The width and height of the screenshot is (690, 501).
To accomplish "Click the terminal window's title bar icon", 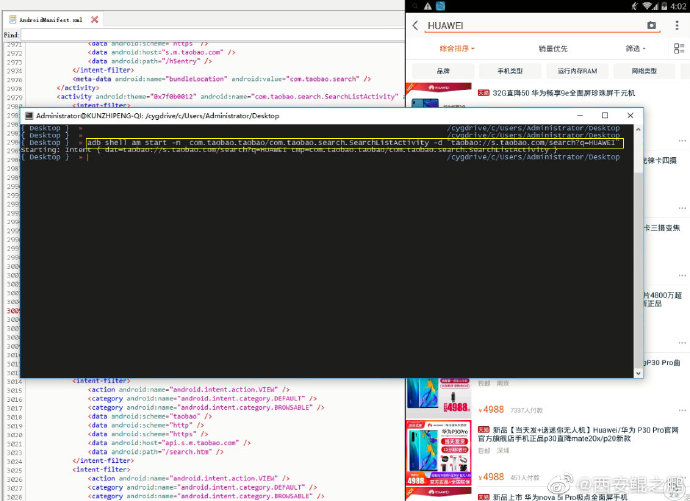I will [x=29, y=116].
